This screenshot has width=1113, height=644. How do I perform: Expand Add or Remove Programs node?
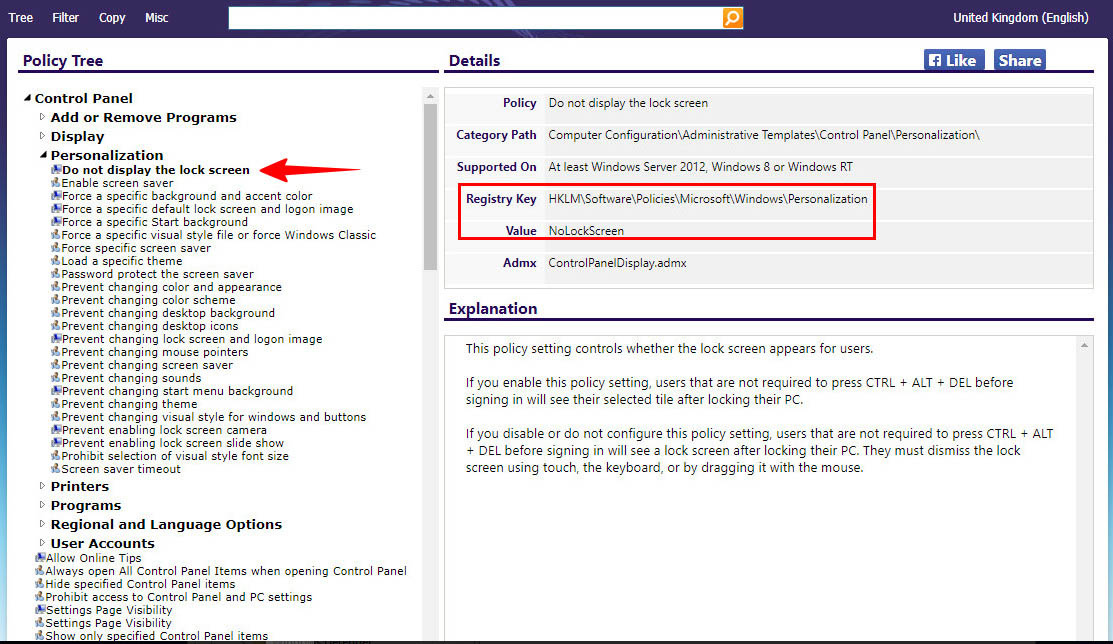pos(42,117)
